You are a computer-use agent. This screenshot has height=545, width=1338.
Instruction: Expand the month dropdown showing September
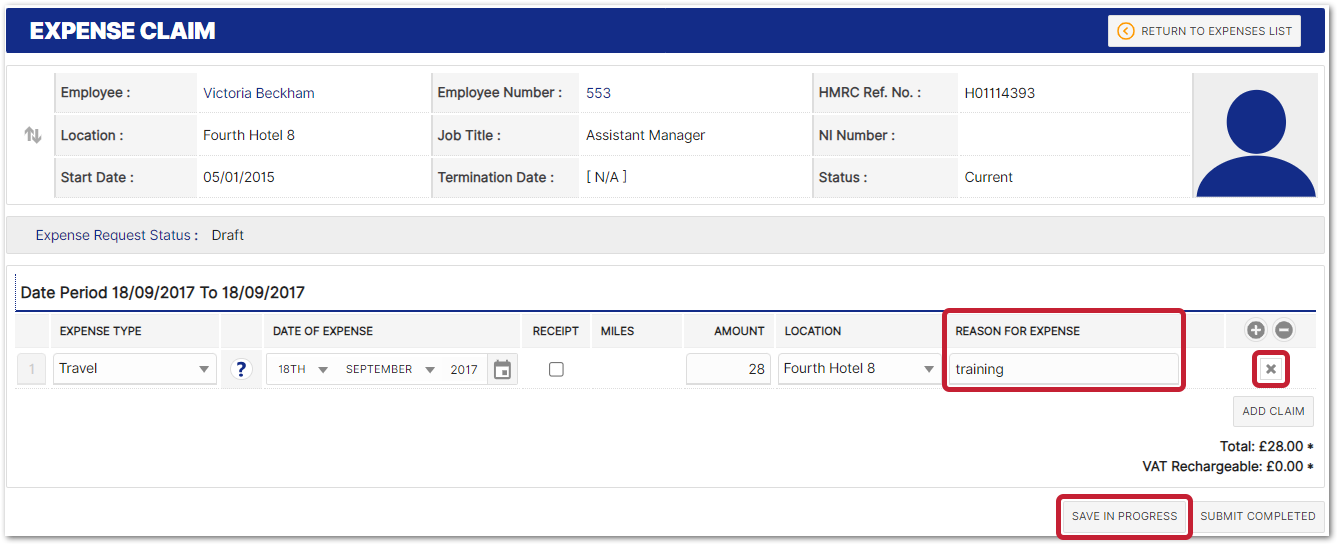[x=389, y=369]
